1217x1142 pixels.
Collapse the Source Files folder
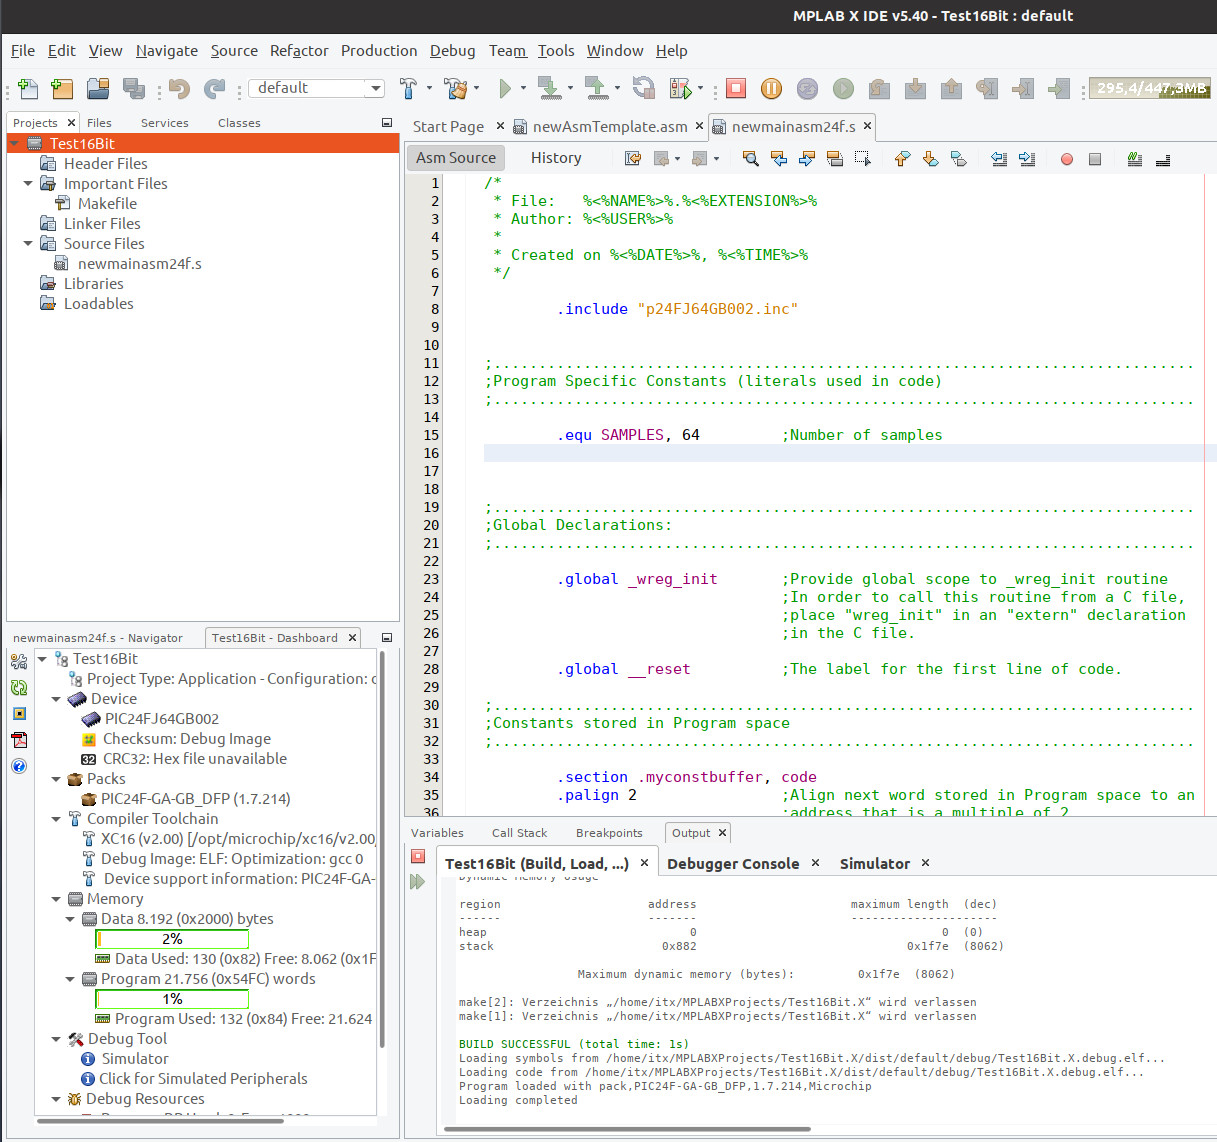(27, 244)
